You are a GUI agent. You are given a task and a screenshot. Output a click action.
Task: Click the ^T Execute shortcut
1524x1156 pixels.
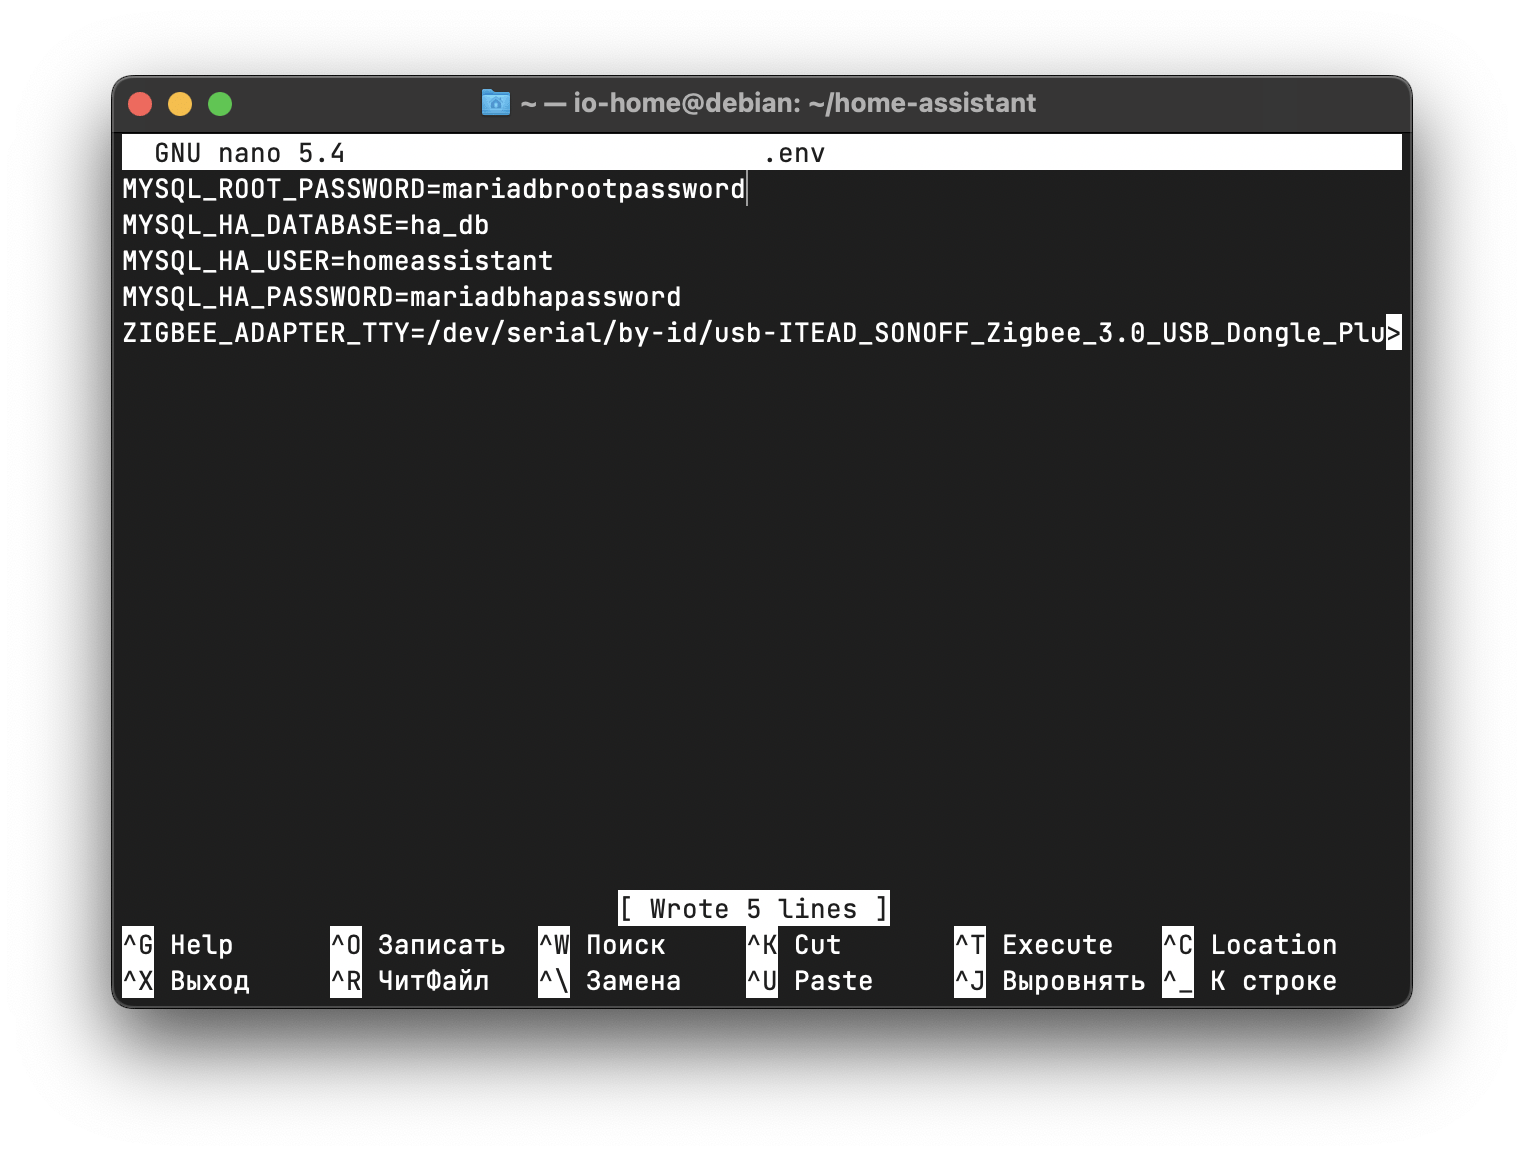coord(1034,945)
